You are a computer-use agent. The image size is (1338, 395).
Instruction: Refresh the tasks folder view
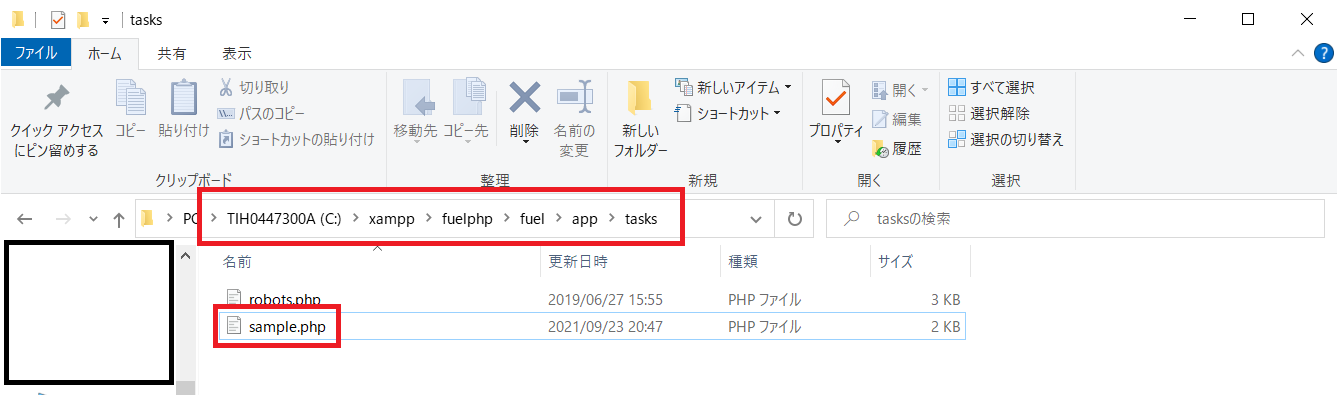point(794,219)
